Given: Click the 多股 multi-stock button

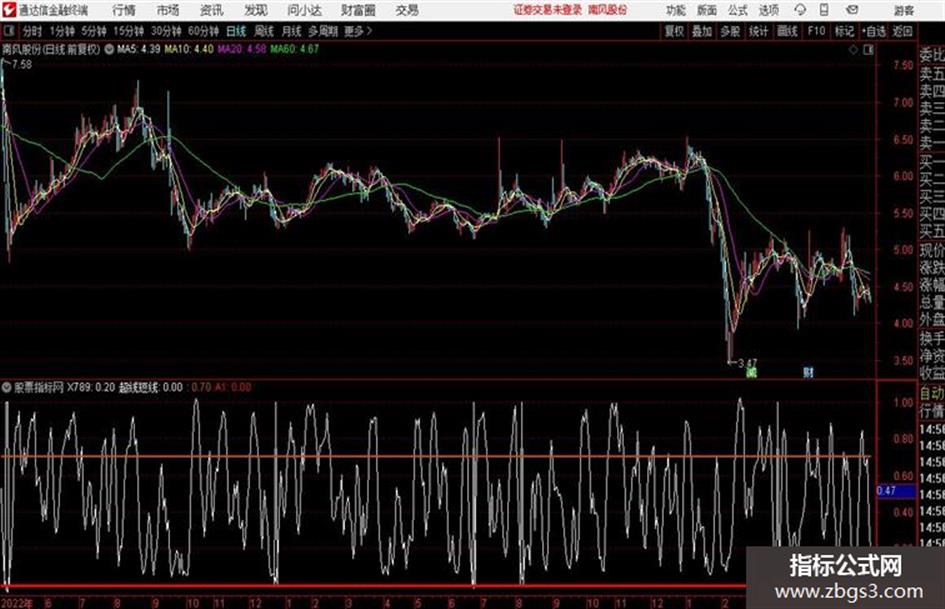Looking at the screenshot, I should 730,31.
